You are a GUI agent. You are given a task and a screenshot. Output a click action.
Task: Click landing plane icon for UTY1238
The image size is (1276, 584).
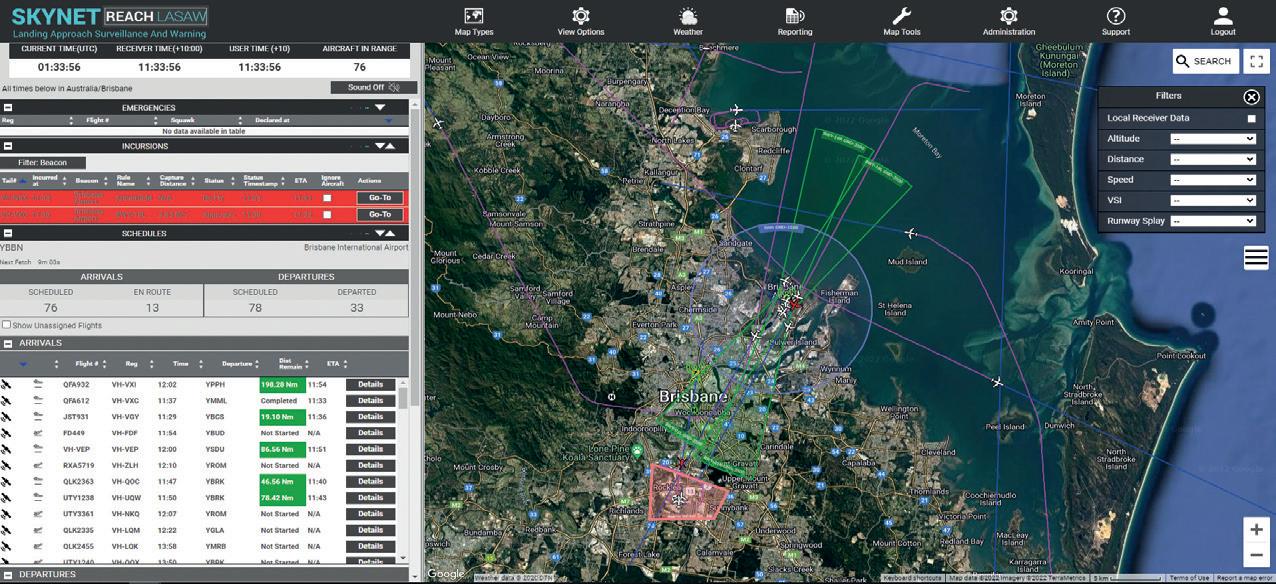pos(39,498)
